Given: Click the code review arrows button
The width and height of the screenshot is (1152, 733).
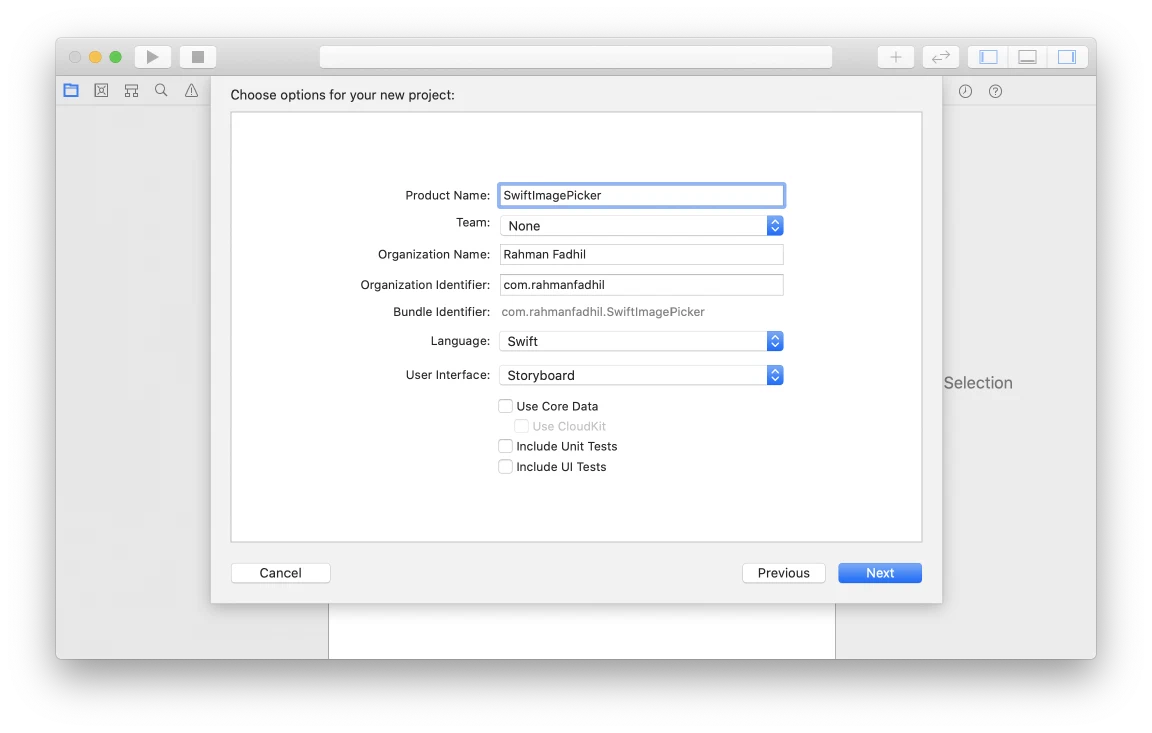Looking at the screenshot, I should (940, 57).
